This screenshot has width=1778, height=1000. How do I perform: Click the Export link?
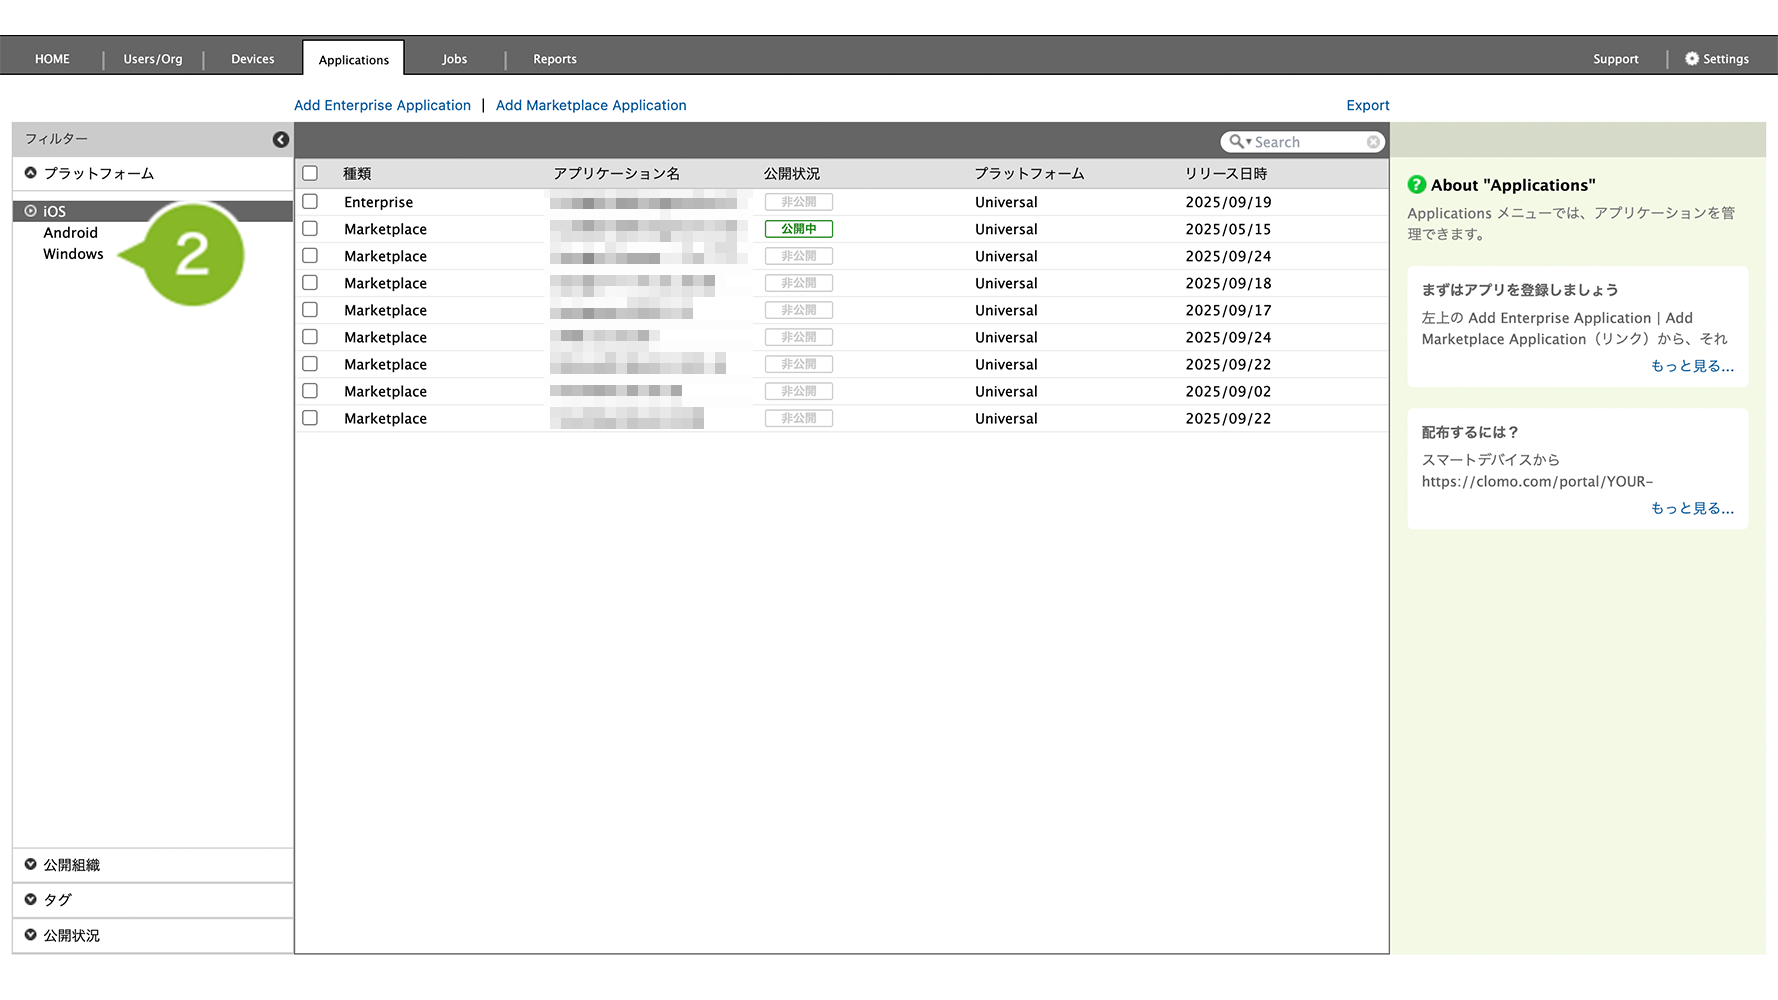point(1367,105)
